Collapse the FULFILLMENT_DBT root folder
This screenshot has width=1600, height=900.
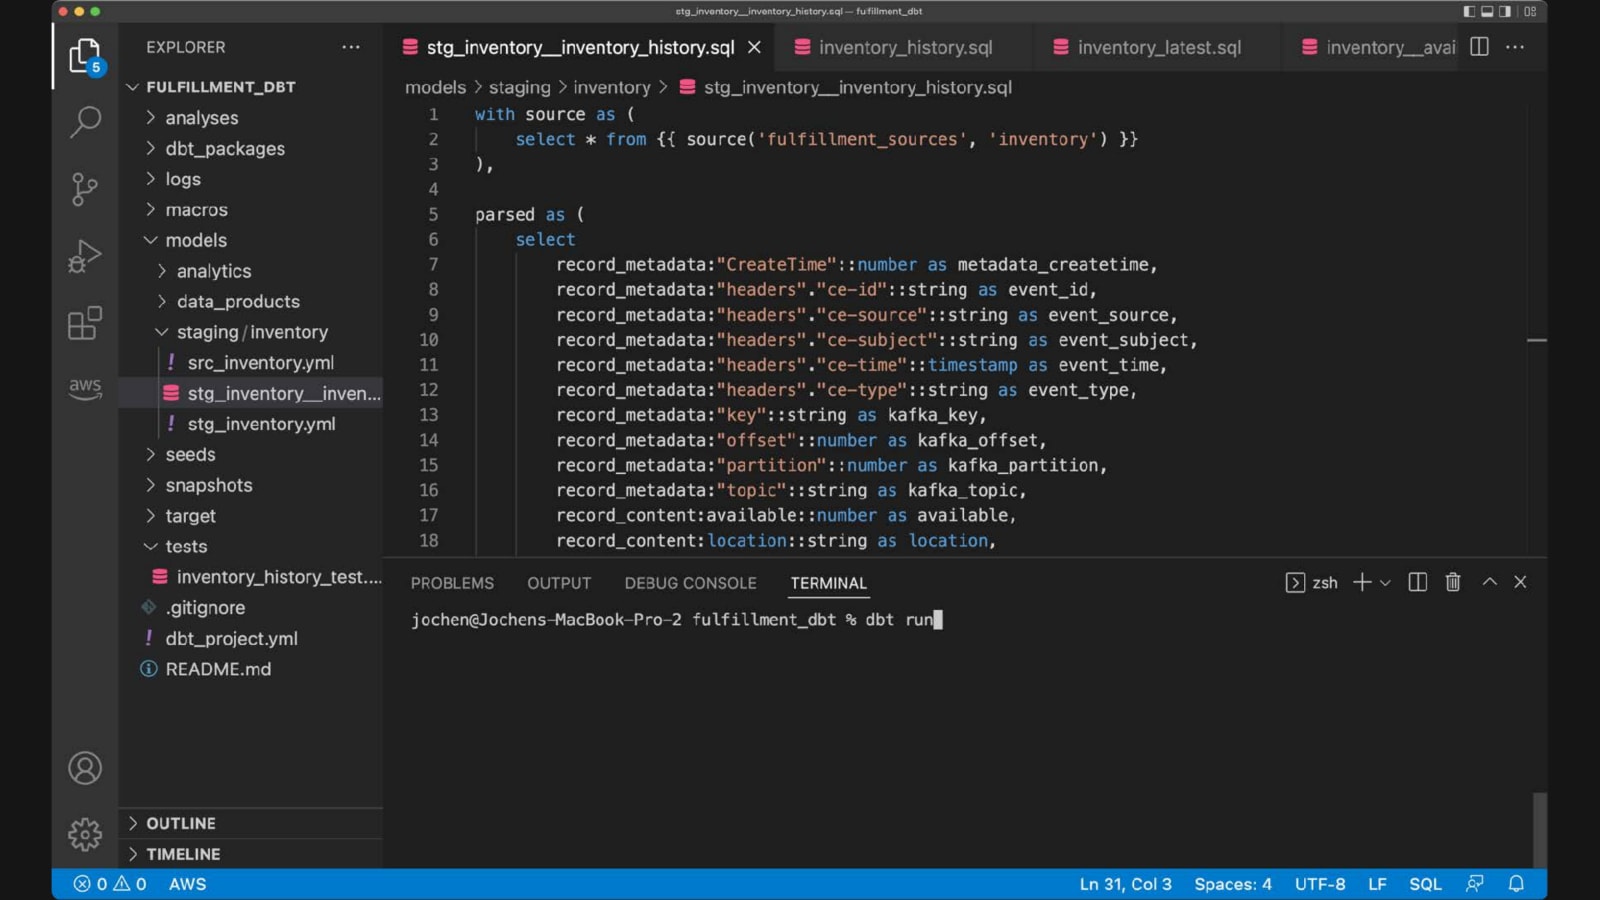click(x=250, y=87)
